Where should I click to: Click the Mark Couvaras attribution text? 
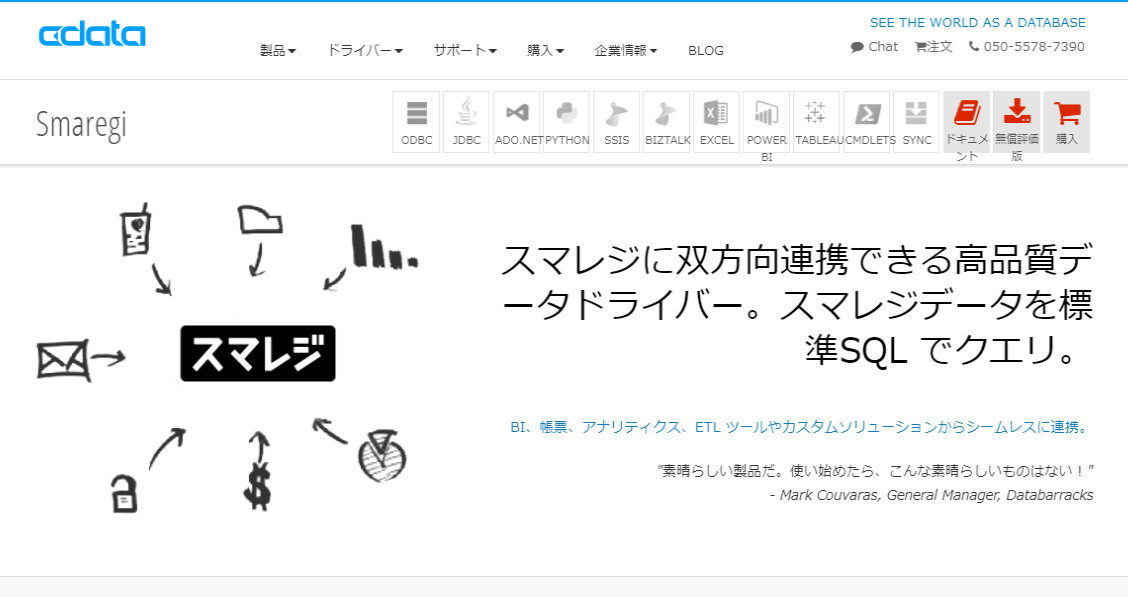click(932, 495)
